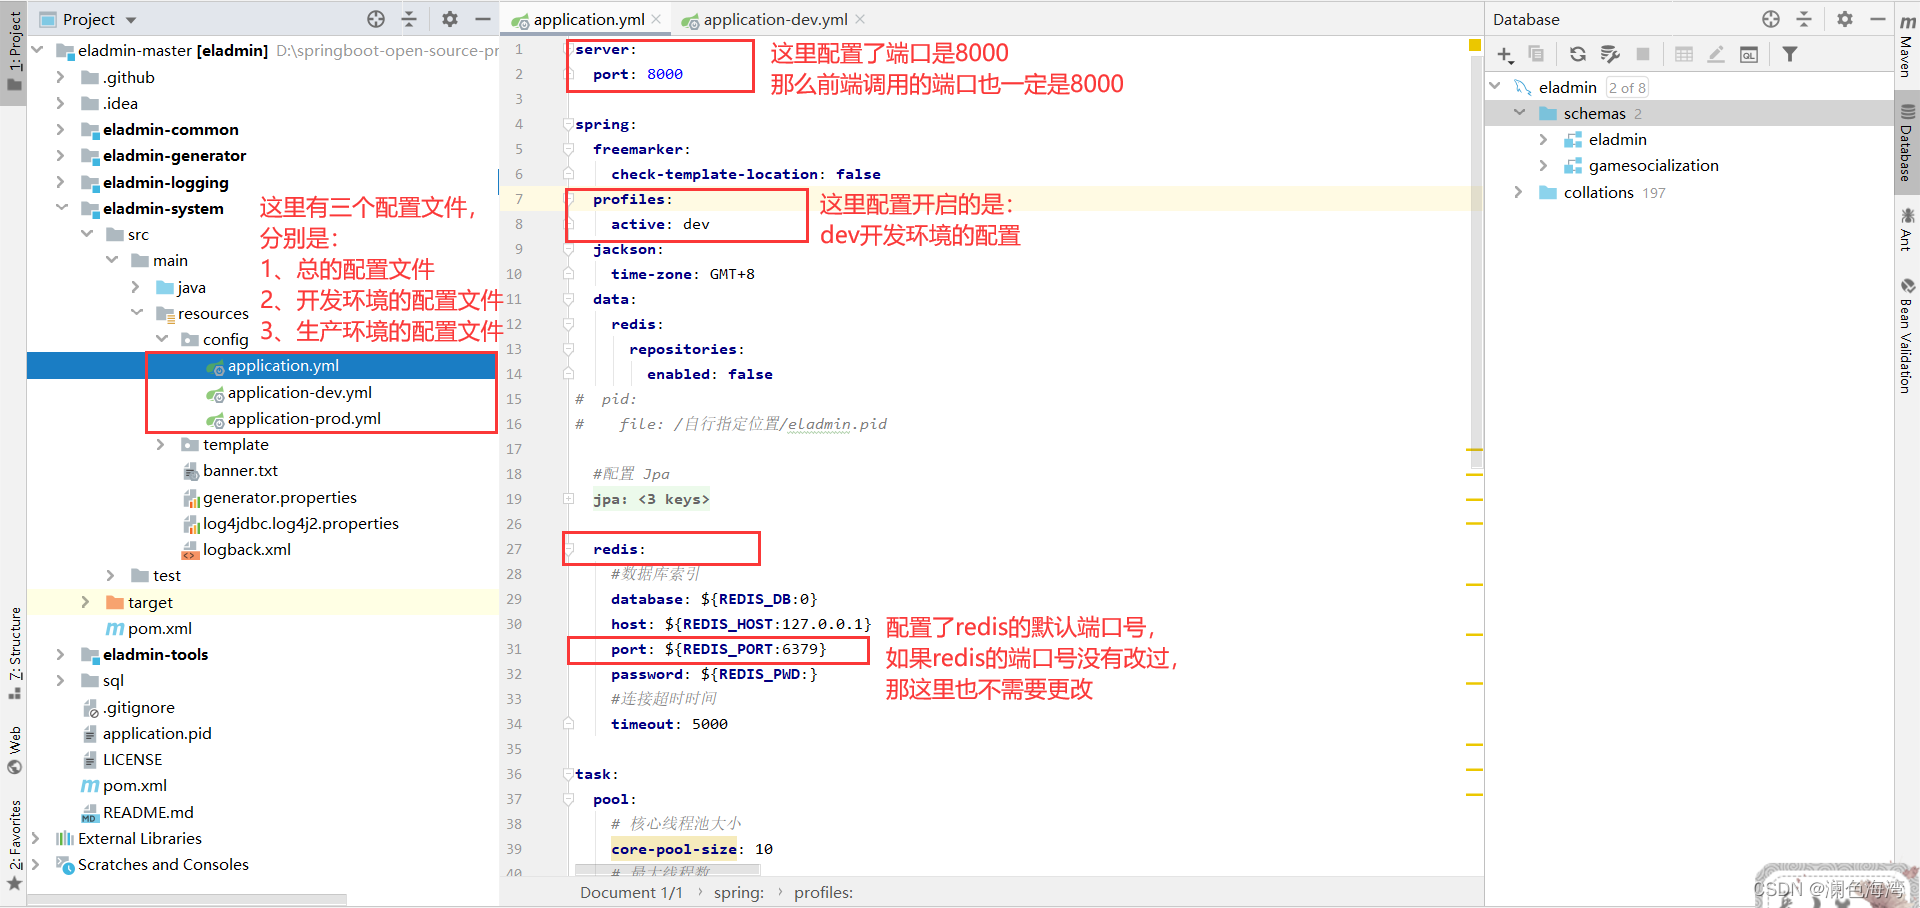Collapse all in Project panel header

pyautogui.click(x=409, y=19)
